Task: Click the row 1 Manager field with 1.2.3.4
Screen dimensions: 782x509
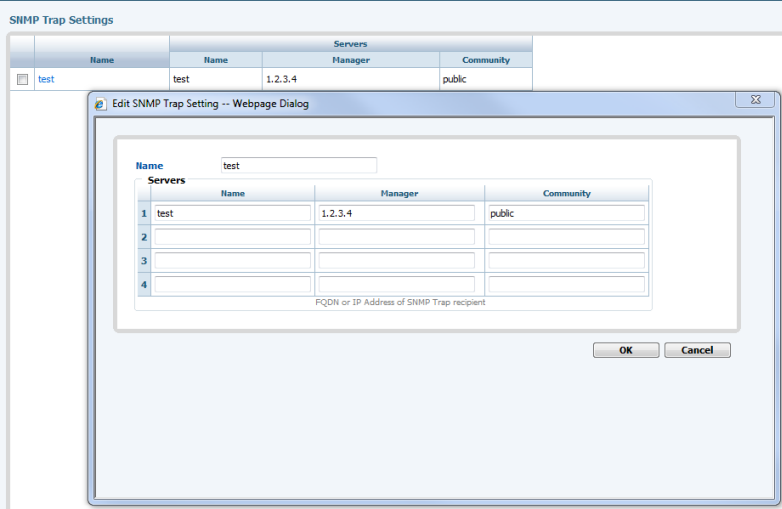Action: [396, 213]
